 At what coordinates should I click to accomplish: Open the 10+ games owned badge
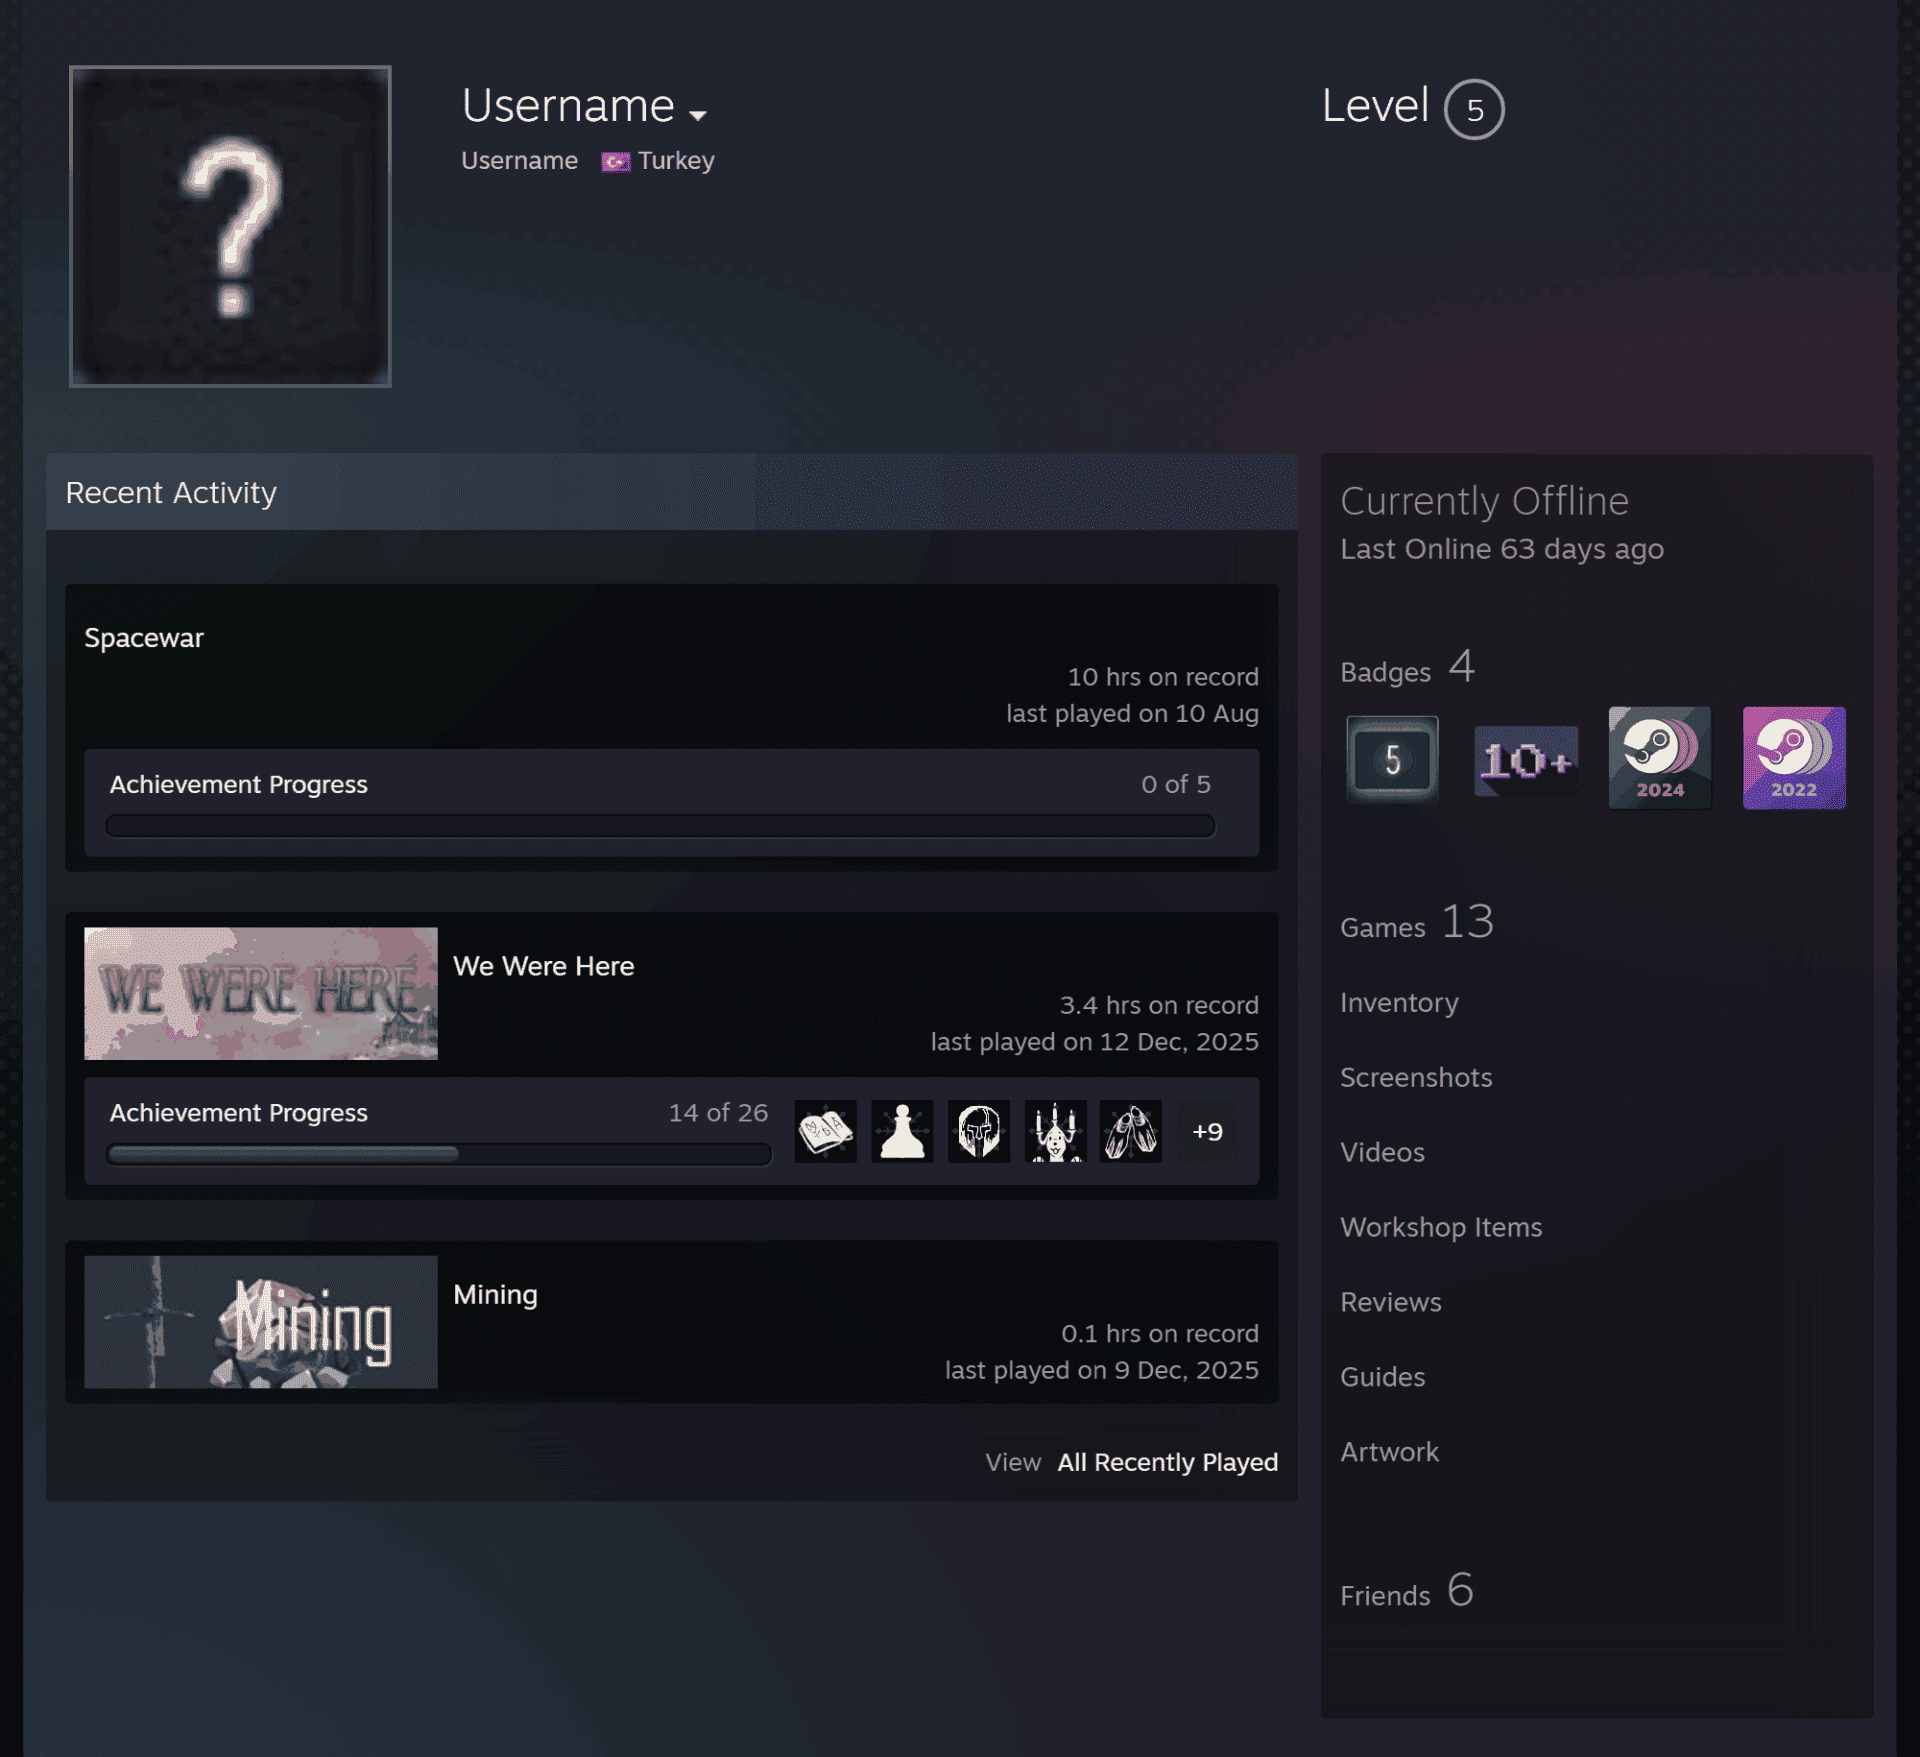click(1526, 760)
